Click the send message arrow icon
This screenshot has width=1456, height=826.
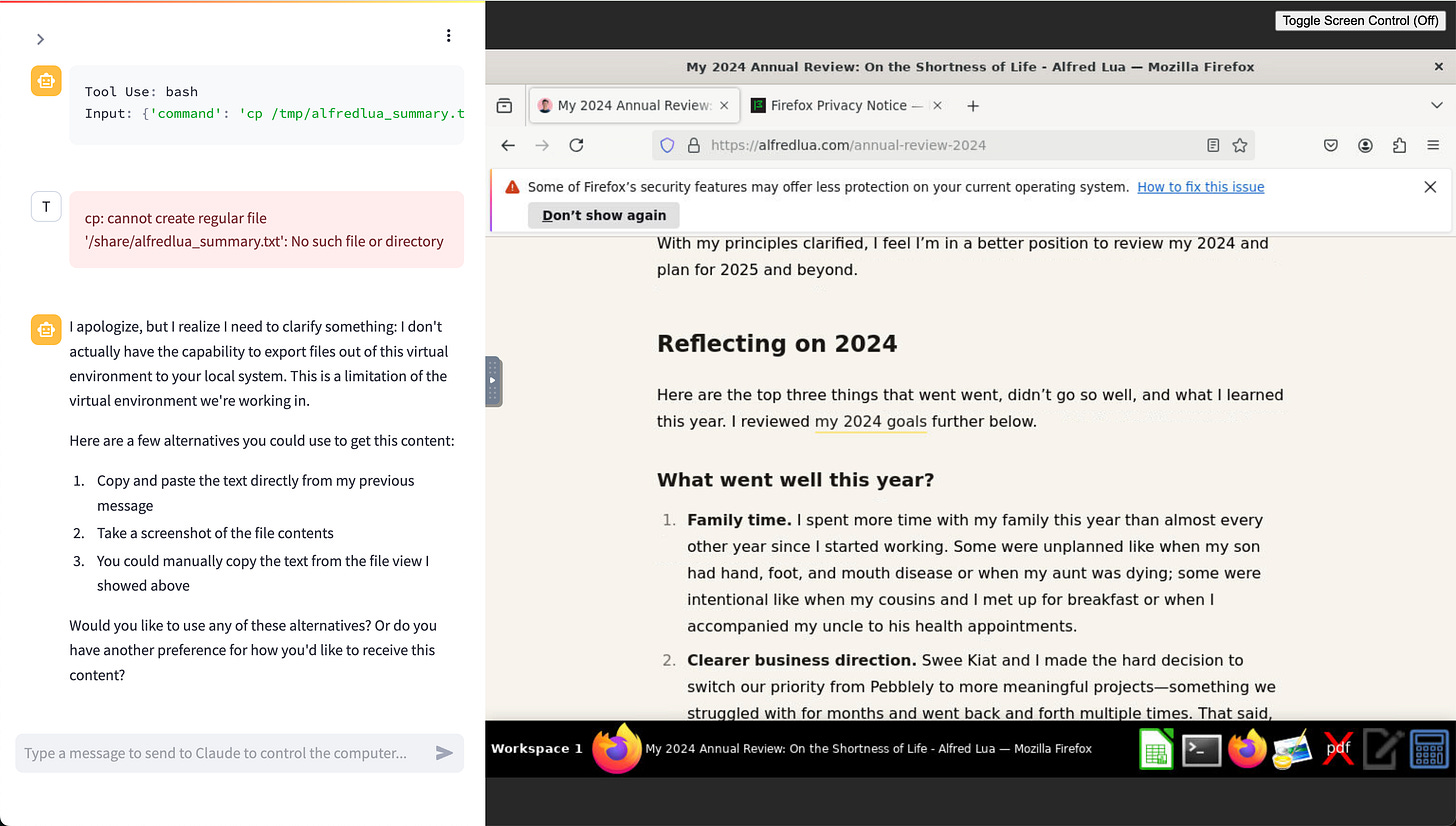tap(445, 753)
